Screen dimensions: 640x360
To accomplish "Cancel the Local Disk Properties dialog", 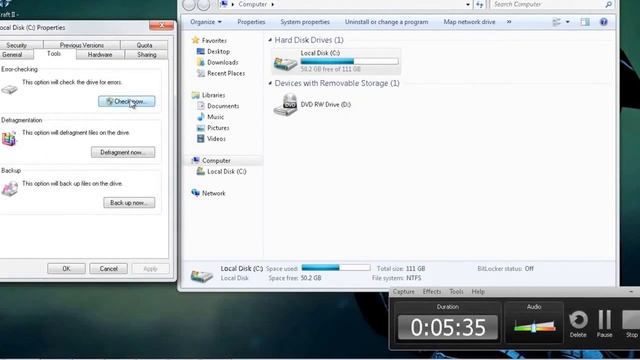I will (x=109, y=269).
